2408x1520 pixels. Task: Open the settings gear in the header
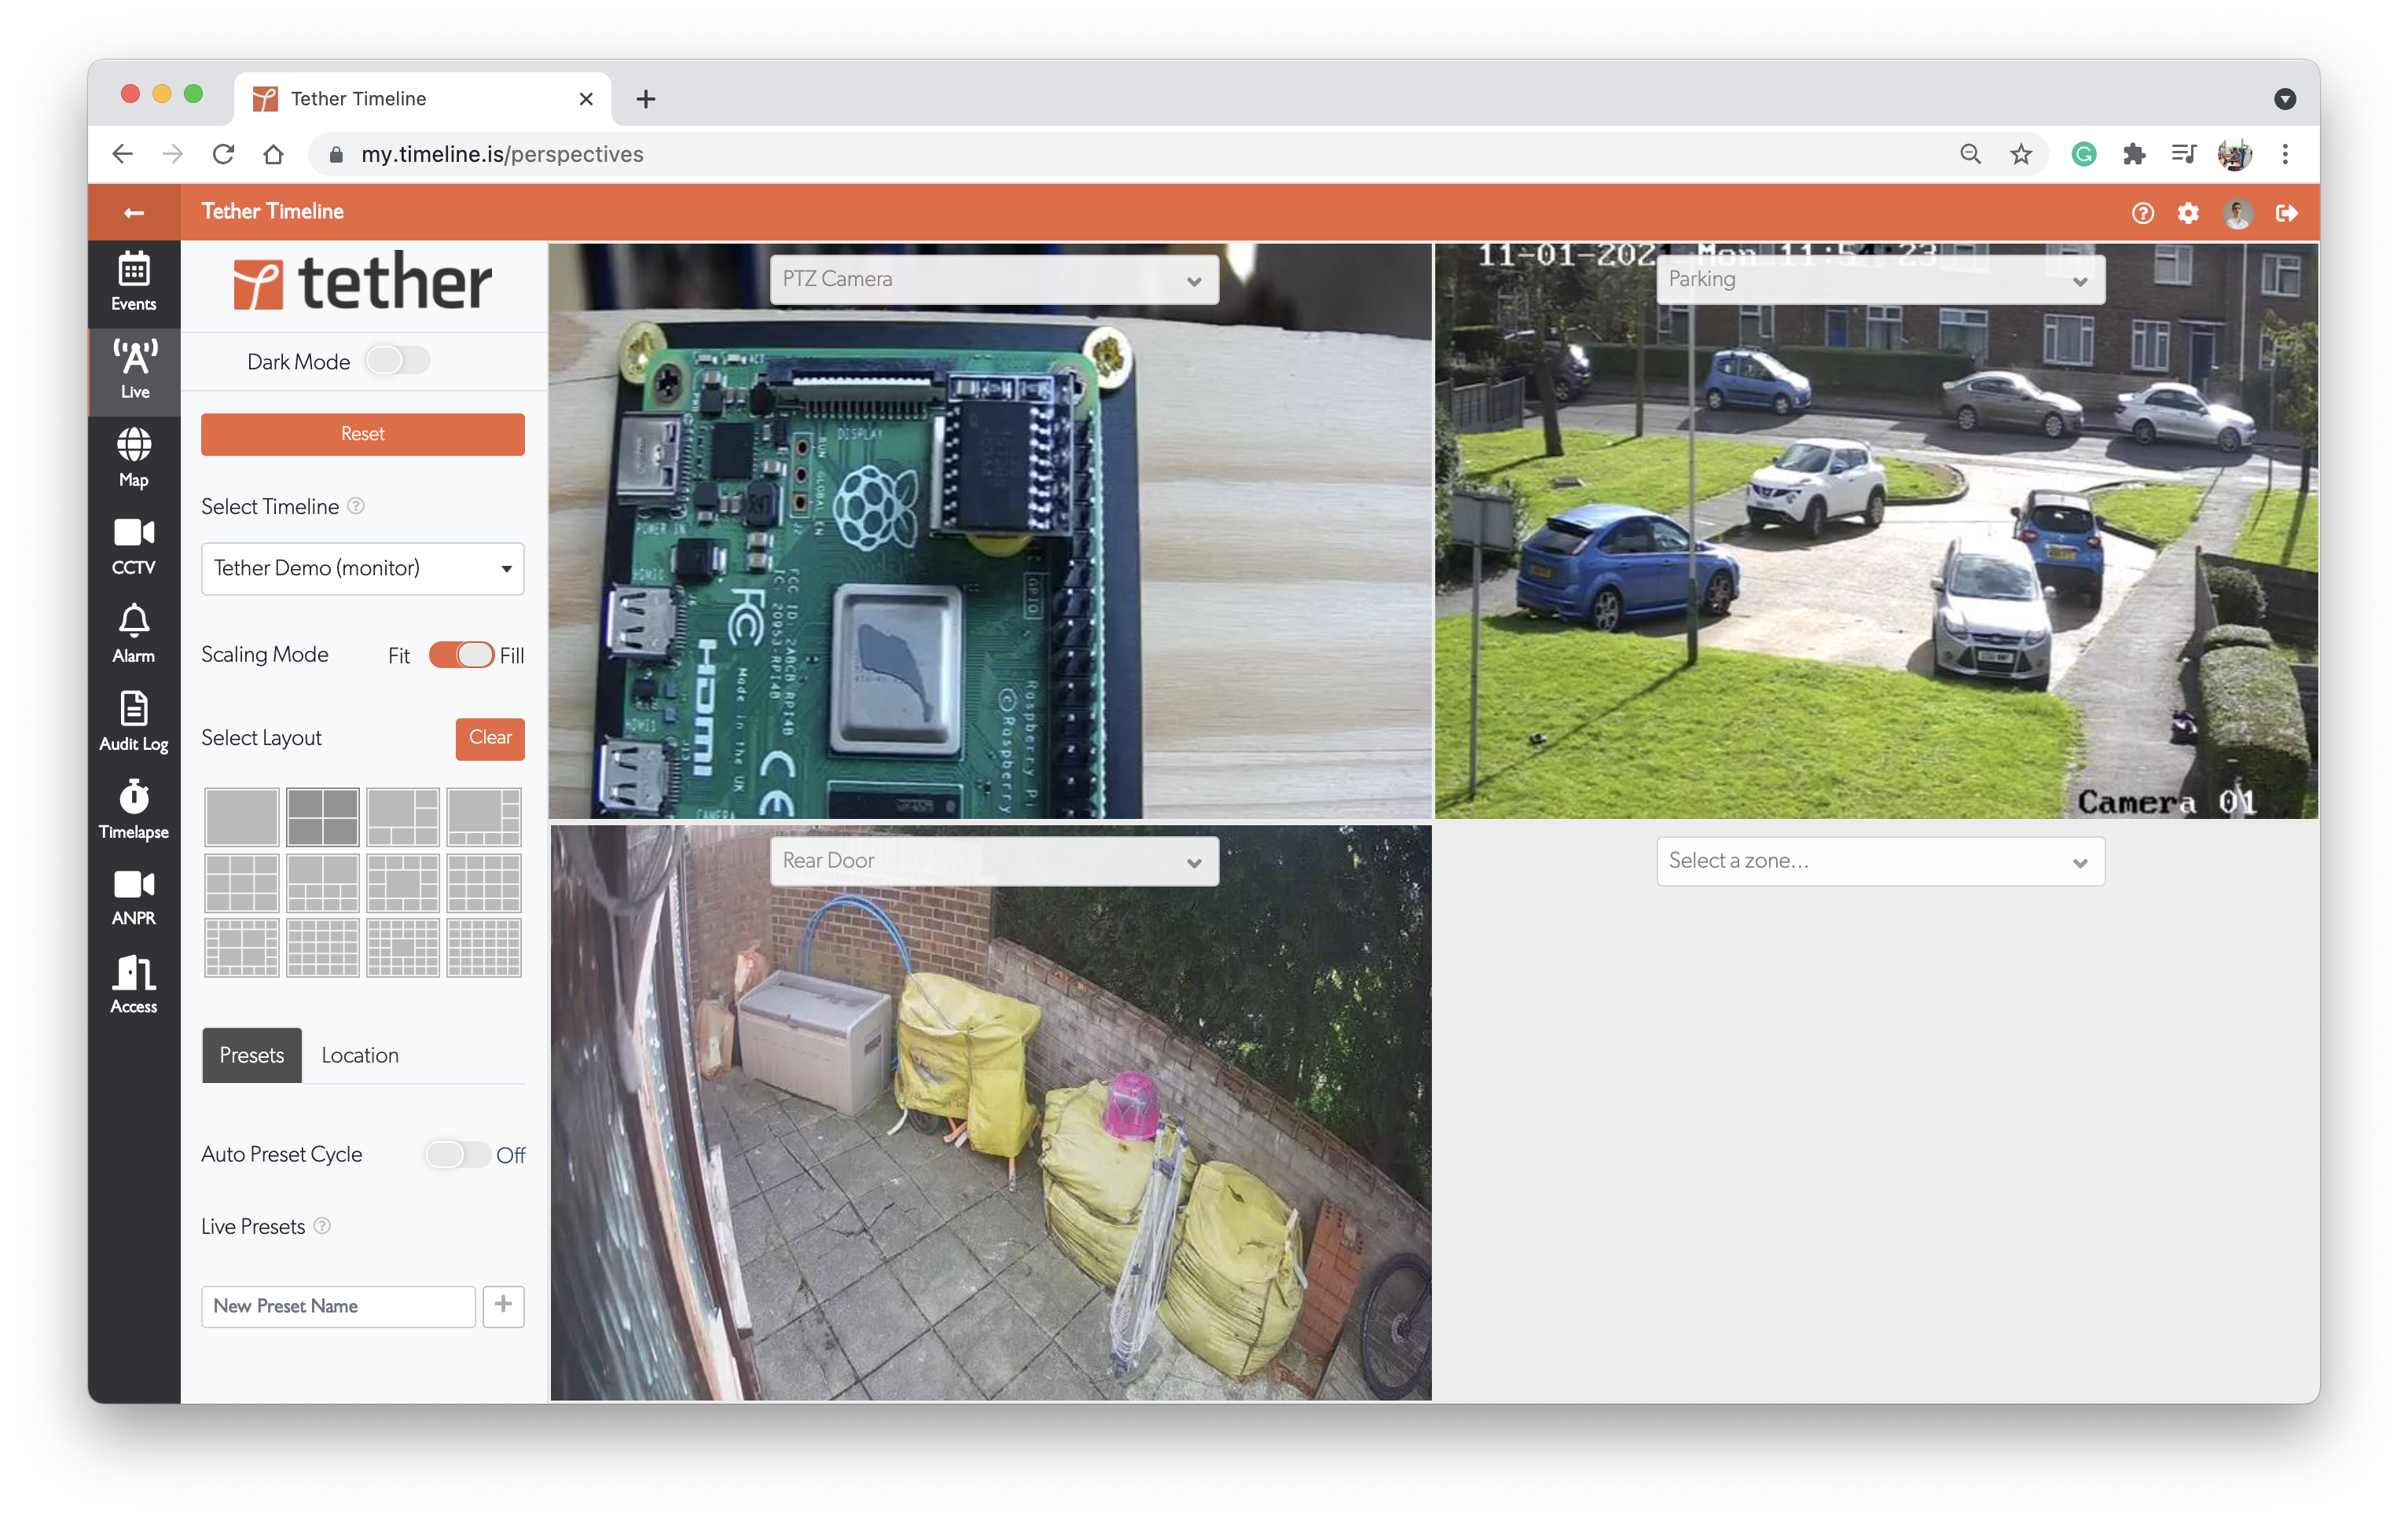pos(2189,212)
